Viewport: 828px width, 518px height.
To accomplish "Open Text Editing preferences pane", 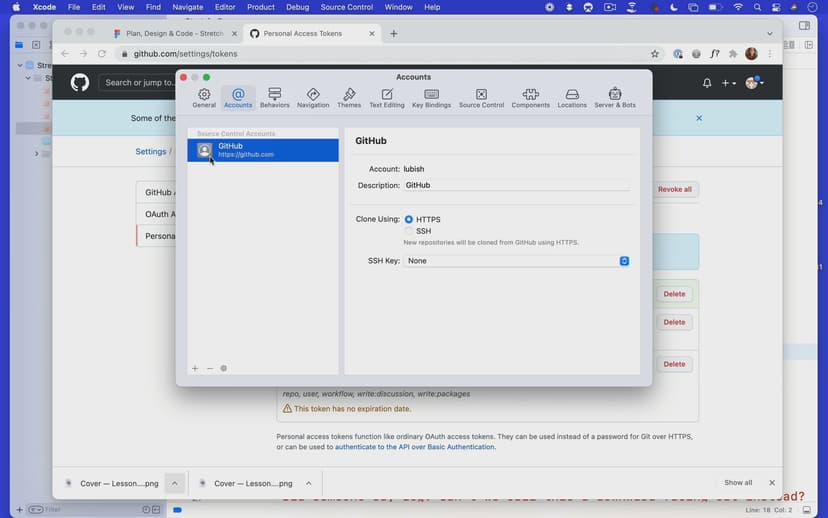I will pyautogui.click(x=387, y=97).
